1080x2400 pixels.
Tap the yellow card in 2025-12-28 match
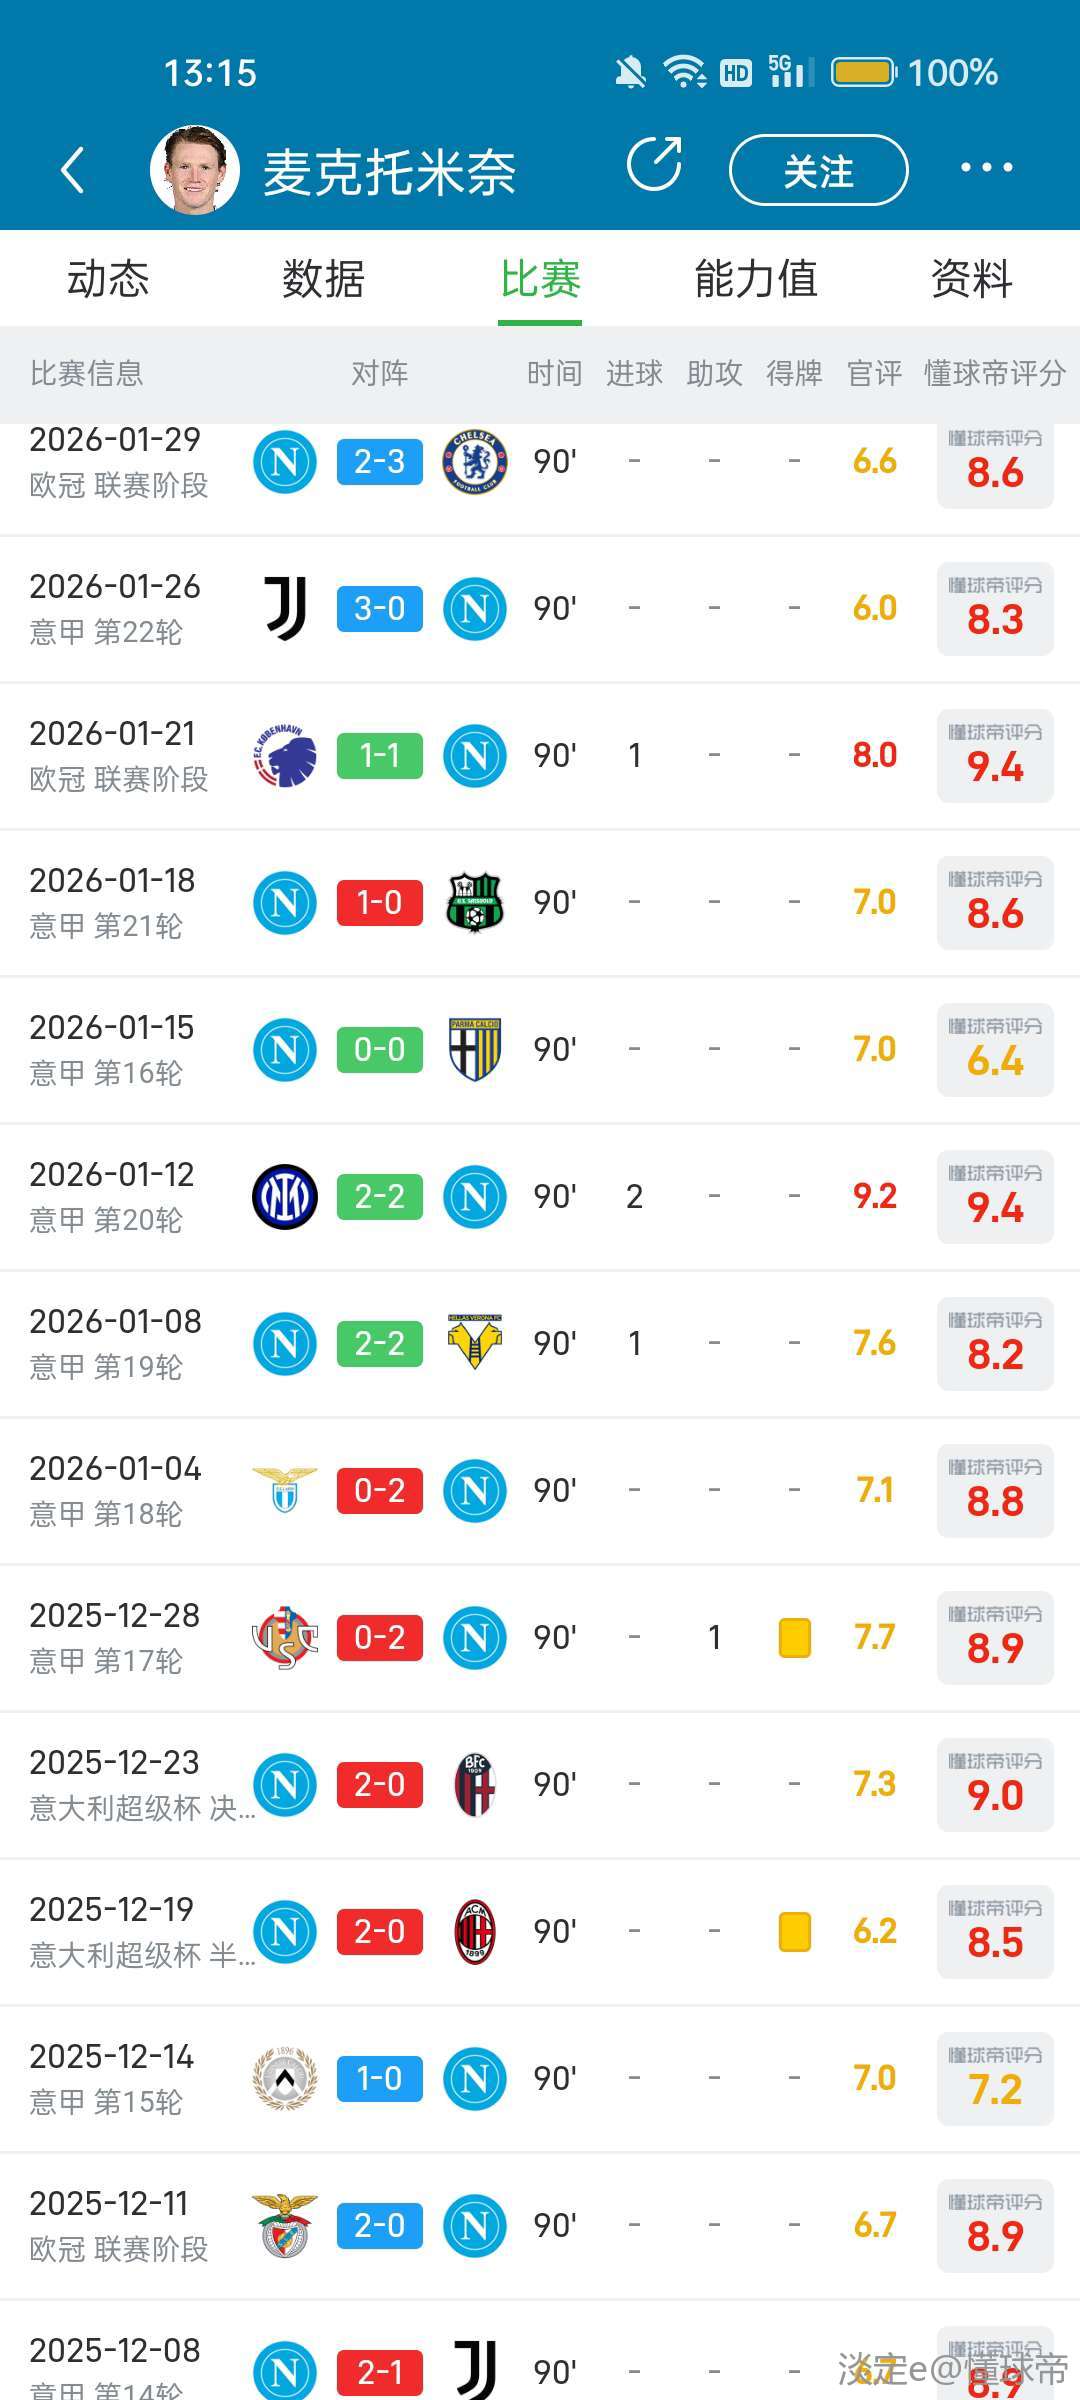pos(795,1638)
